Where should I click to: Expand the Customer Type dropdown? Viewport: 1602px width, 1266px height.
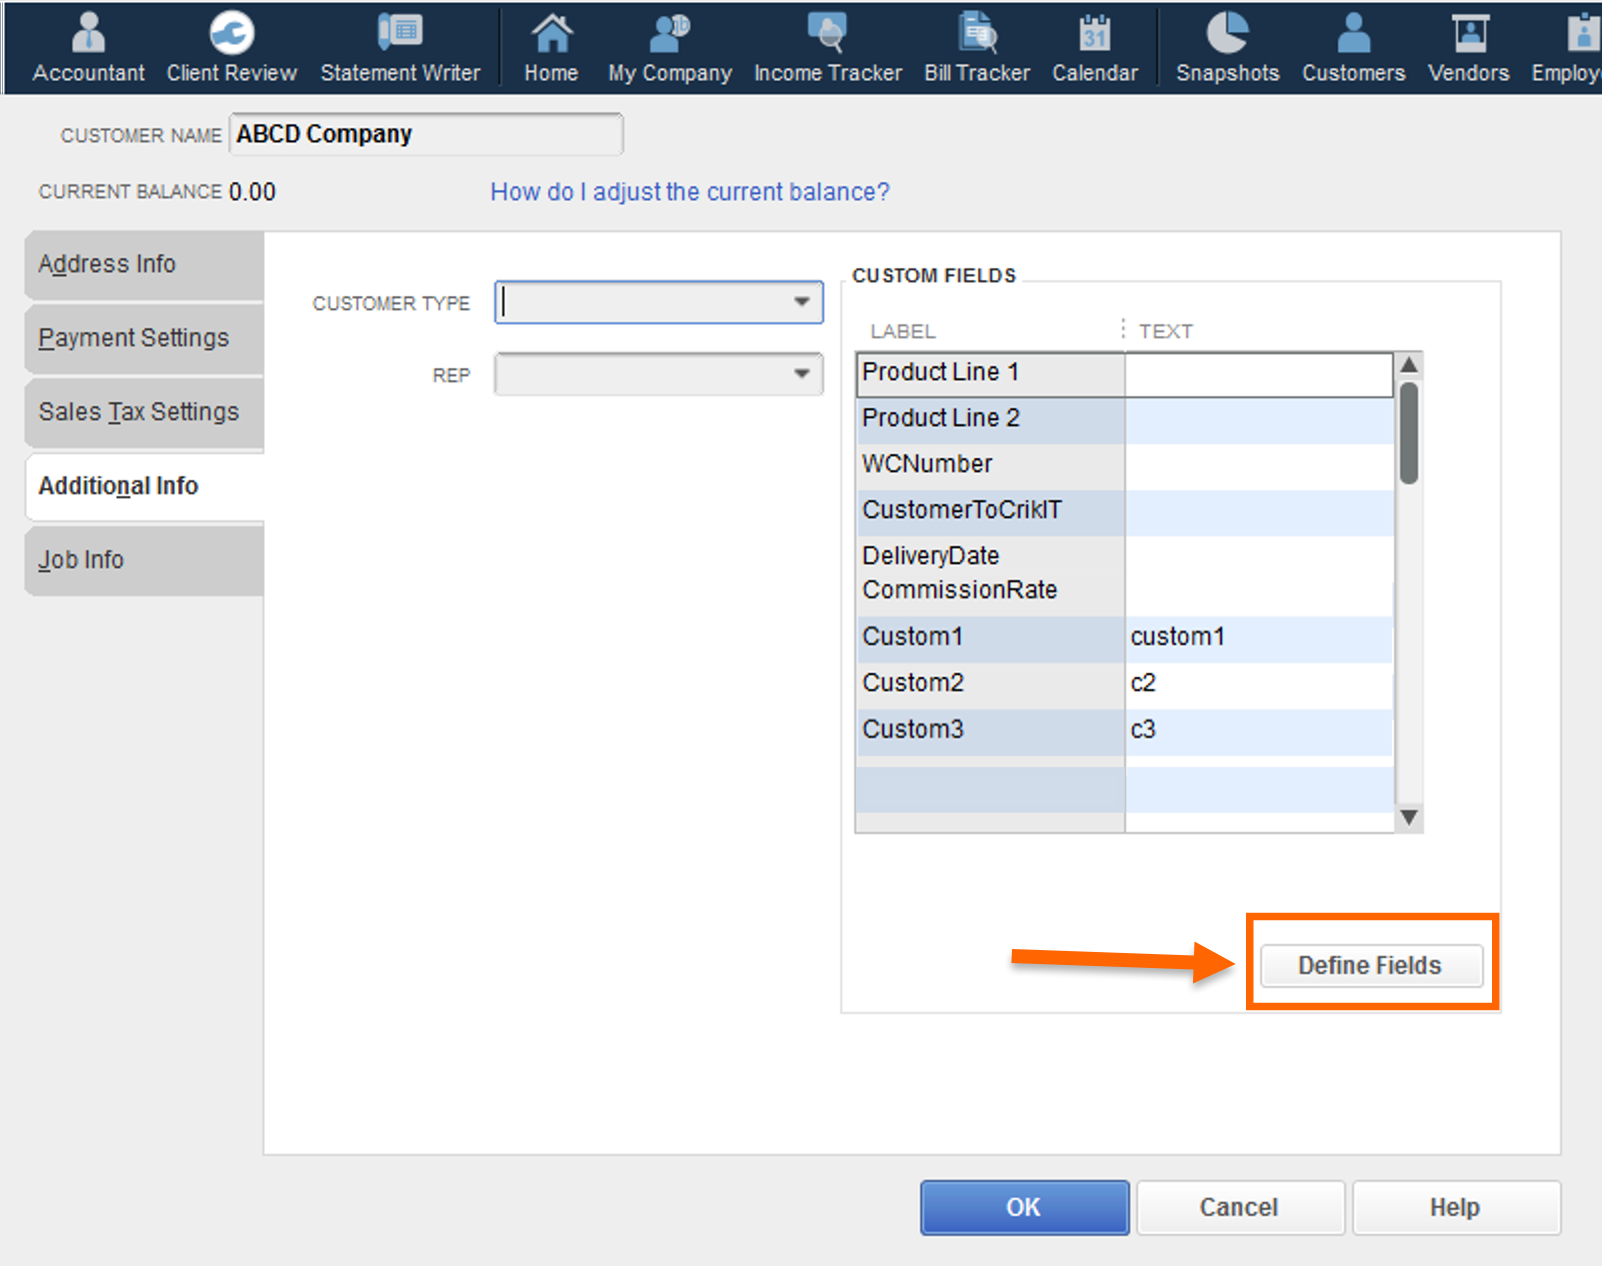coord(801,302)
